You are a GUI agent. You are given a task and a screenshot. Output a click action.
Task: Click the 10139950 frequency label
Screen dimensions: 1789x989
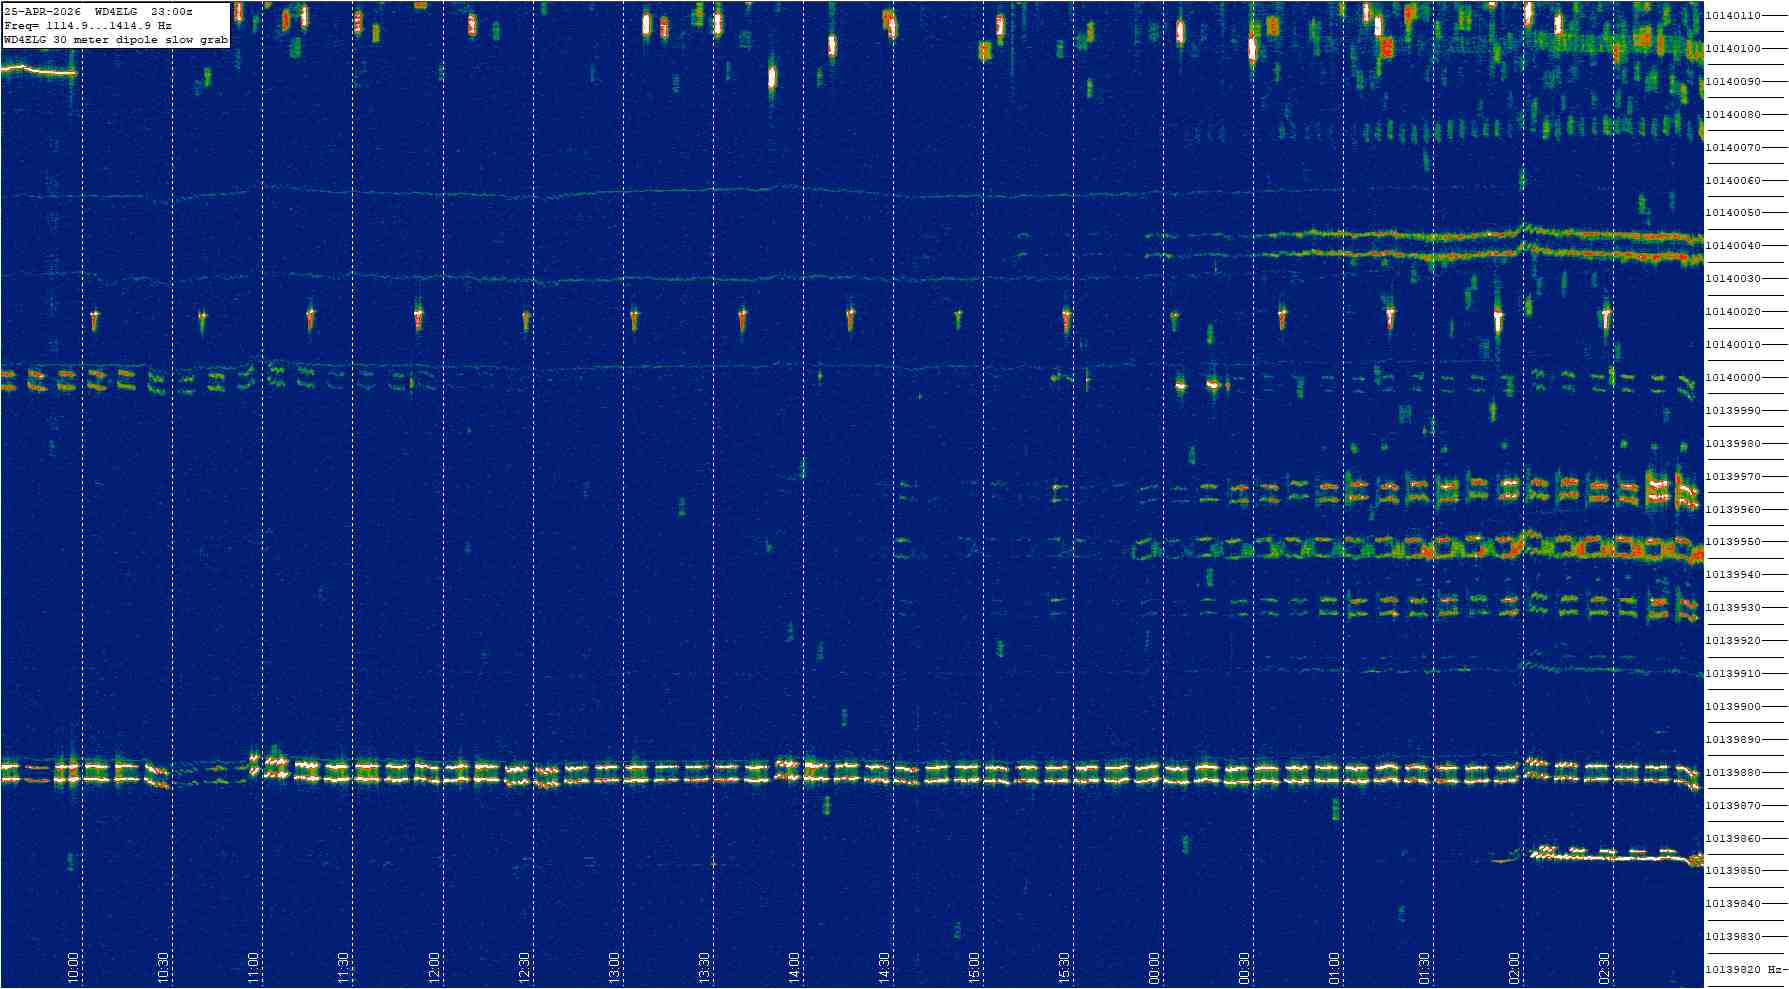[x=1733, y=542]
